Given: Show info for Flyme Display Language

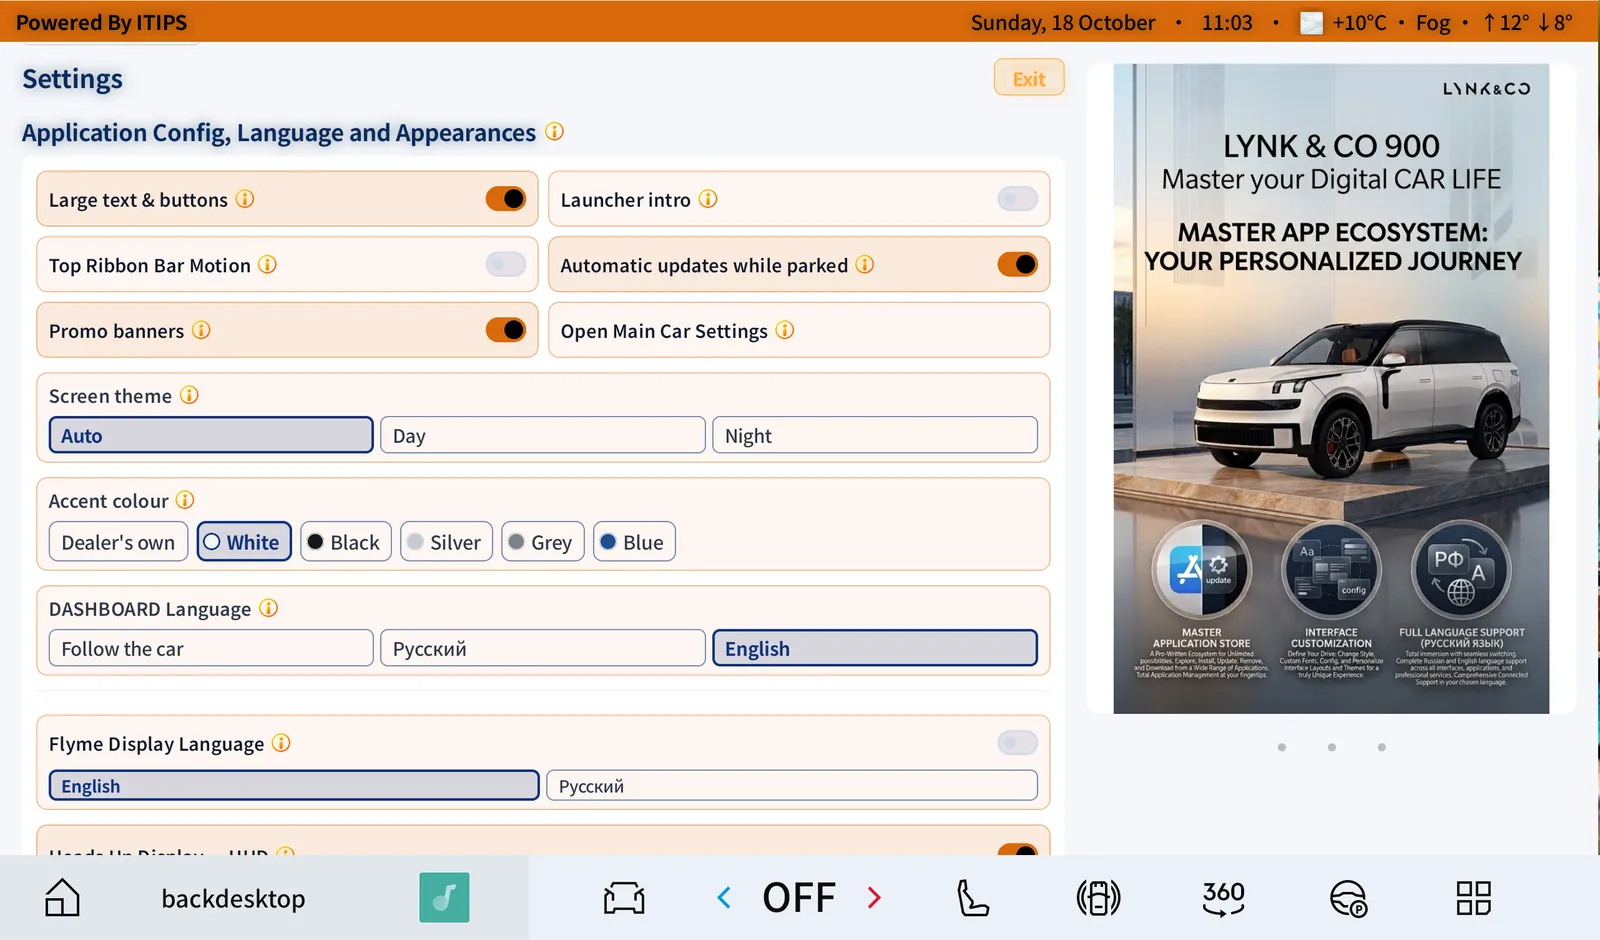Looking at the screenshot, I should 281,743.
